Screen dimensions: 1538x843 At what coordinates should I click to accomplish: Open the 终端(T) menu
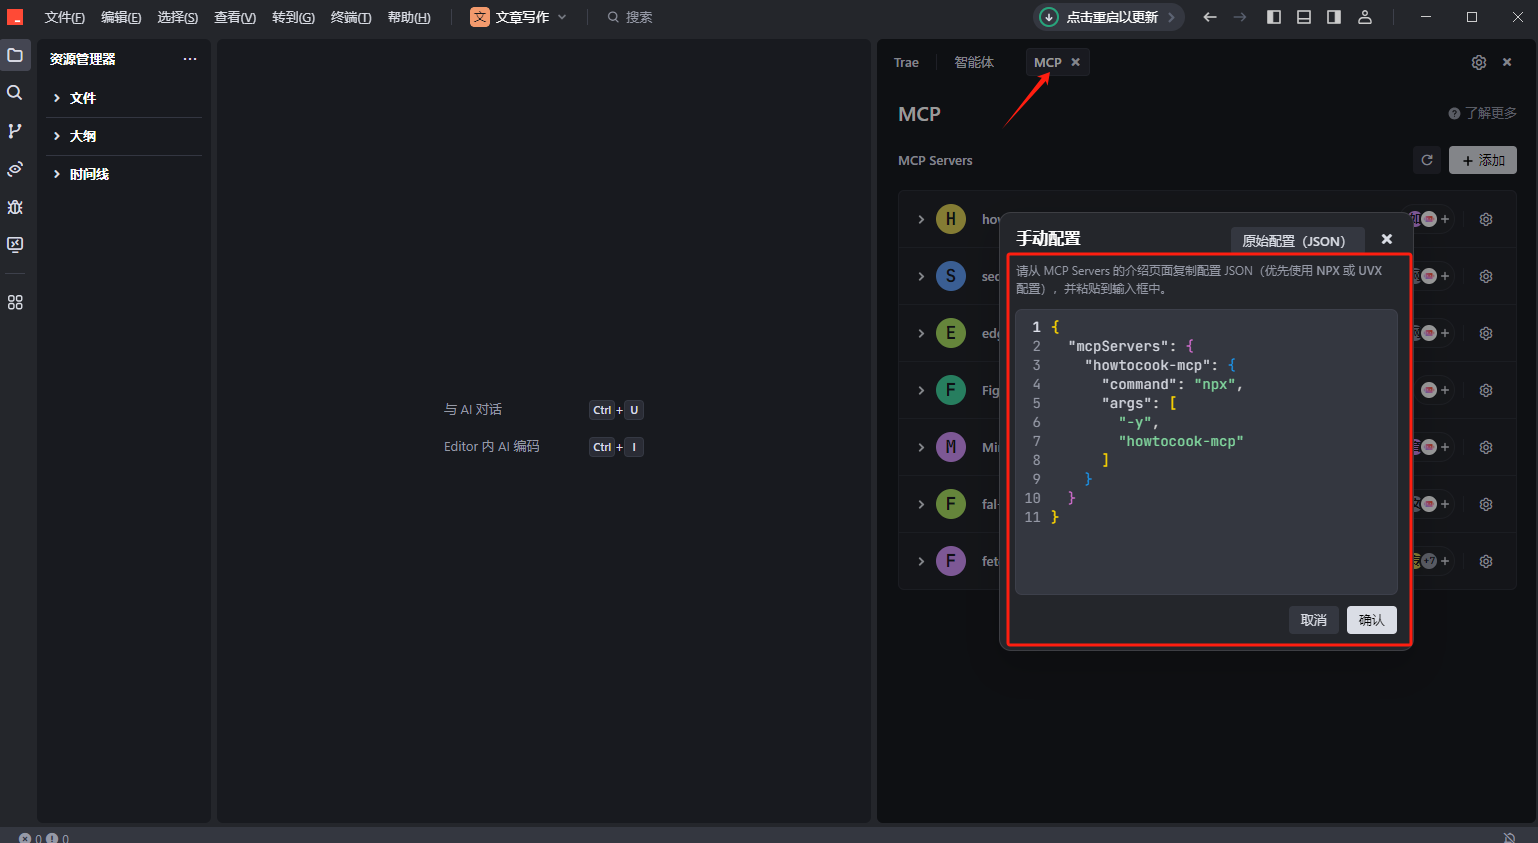351,17
